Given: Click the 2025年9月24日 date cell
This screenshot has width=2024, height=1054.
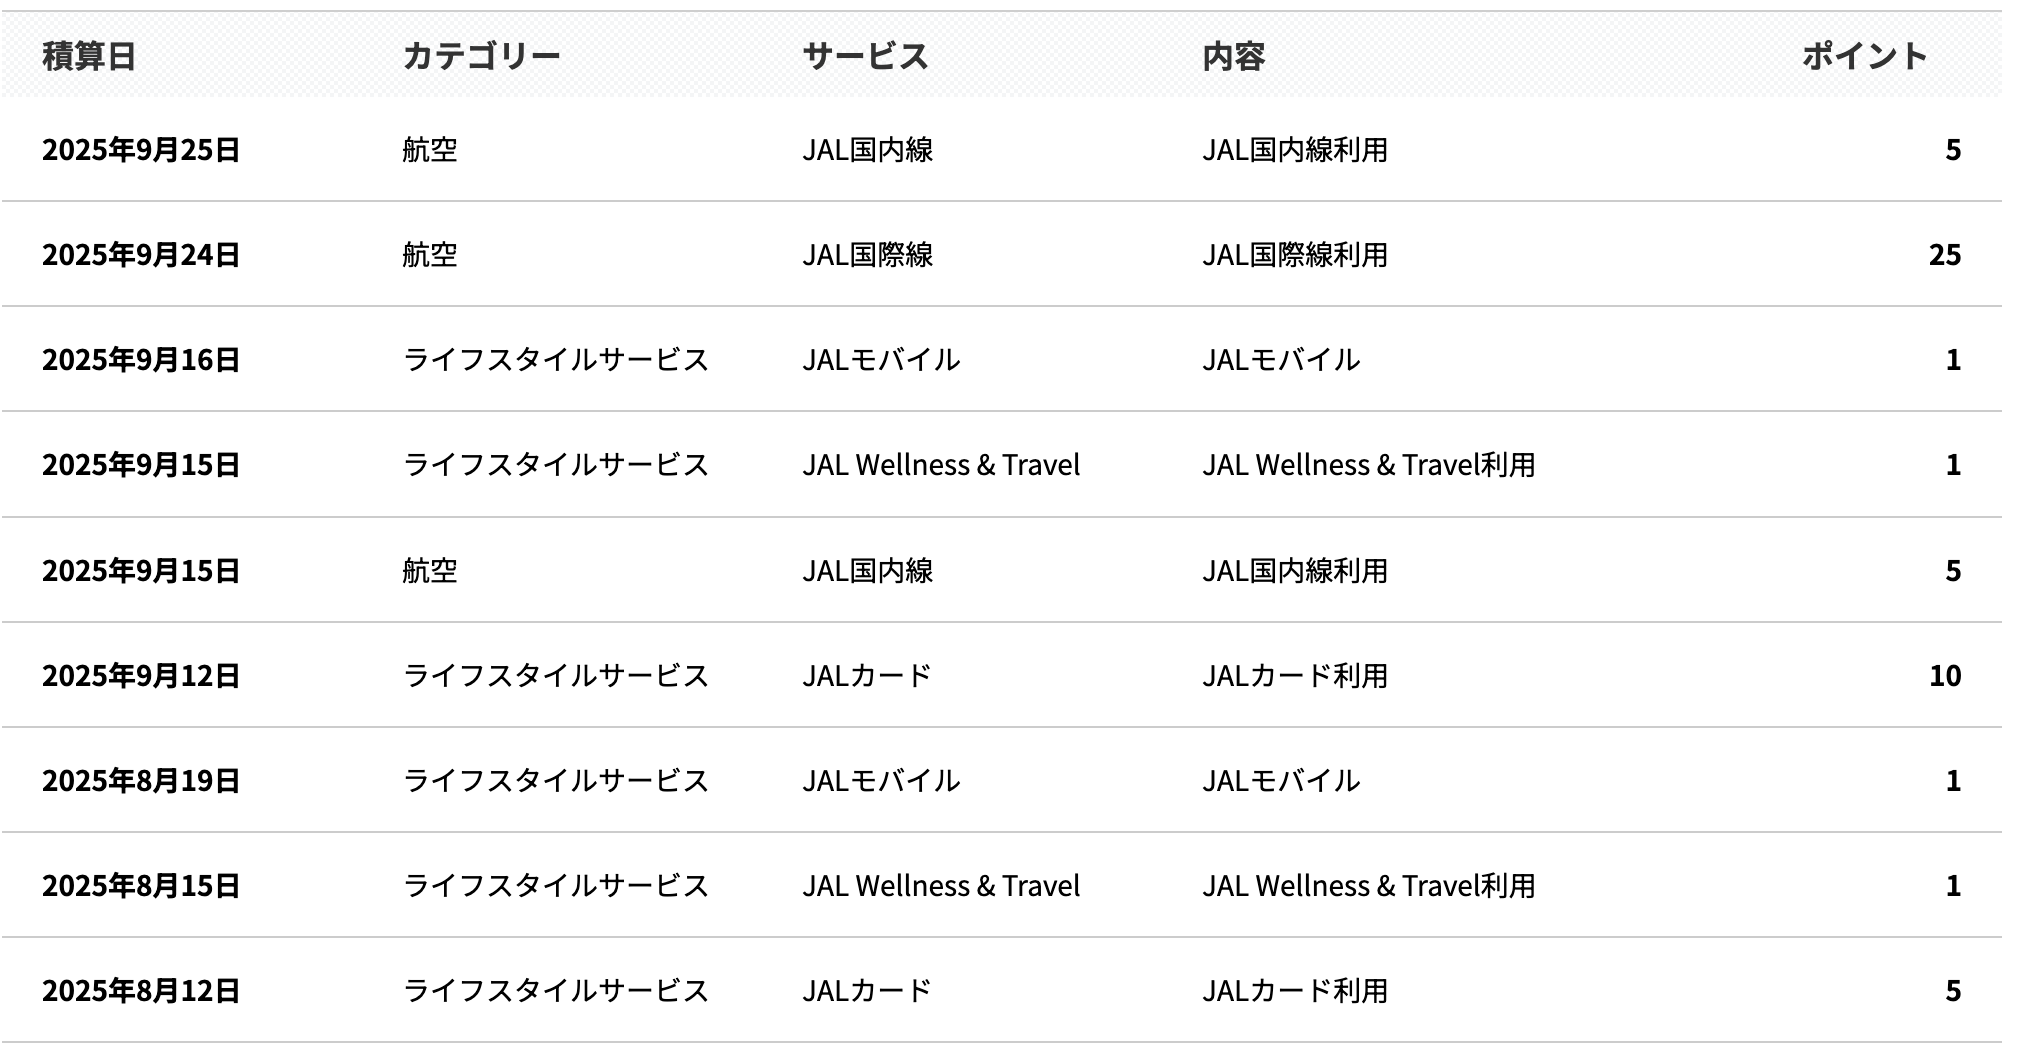Looking at the screenshot, I should point(141,255).
